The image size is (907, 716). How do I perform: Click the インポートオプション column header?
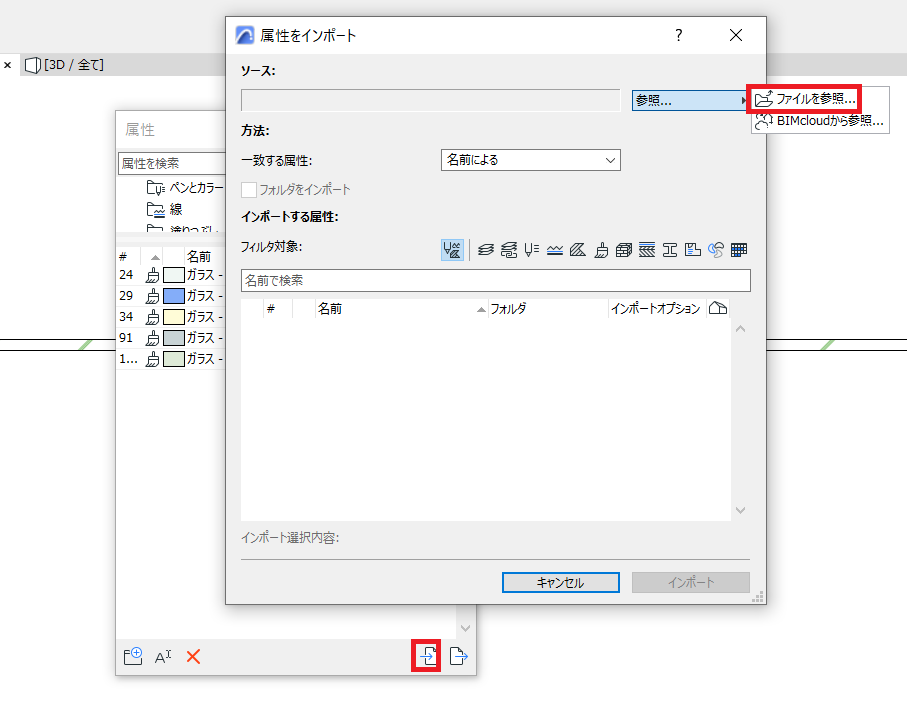click(x=656, y=308)
